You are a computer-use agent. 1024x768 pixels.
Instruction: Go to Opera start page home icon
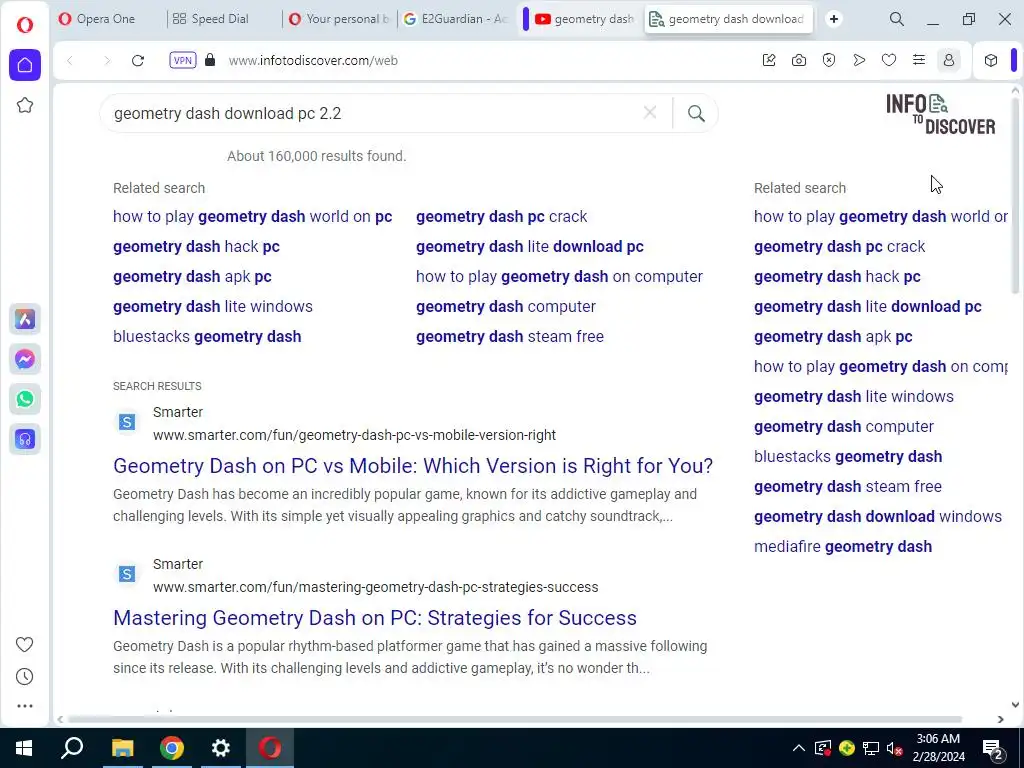pyautogui.click(x=25, y=65)
